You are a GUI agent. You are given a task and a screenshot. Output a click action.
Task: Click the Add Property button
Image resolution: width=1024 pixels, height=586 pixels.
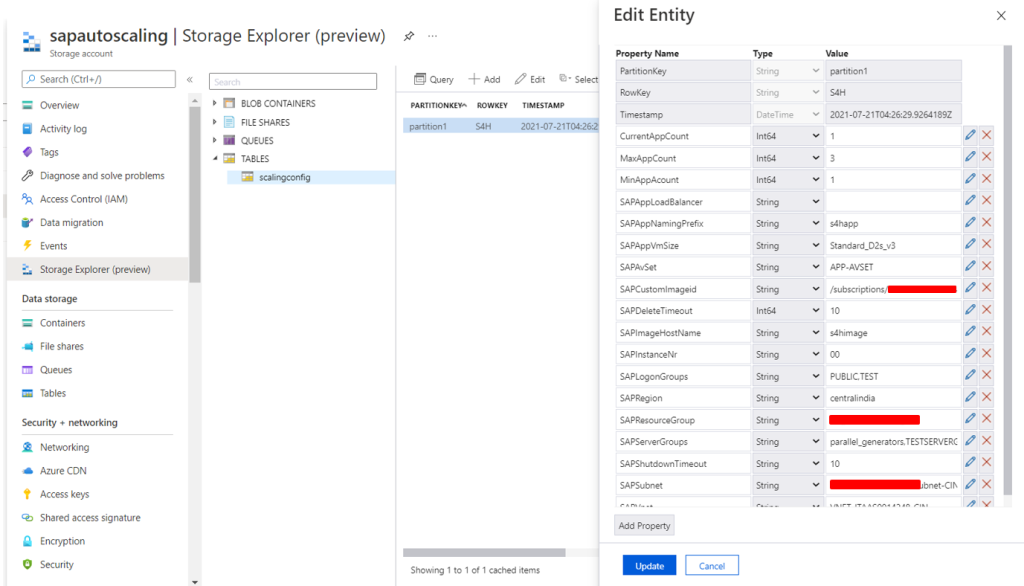click(644, 525)
